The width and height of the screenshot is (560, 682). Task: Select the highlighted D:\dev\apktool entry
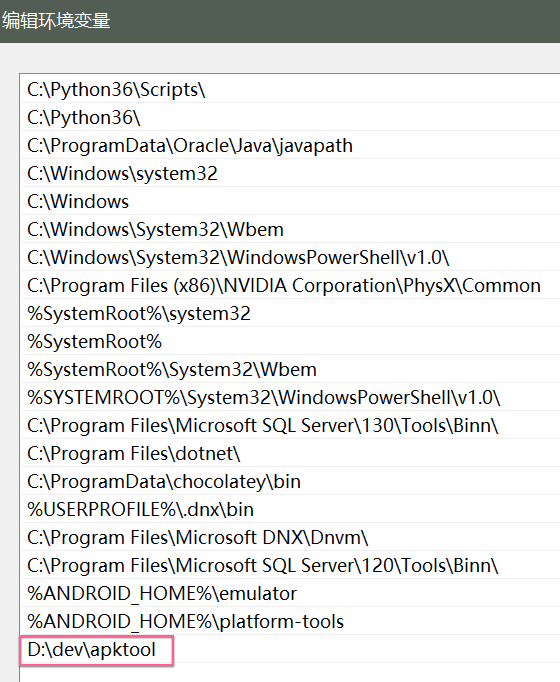coord(290,649)
